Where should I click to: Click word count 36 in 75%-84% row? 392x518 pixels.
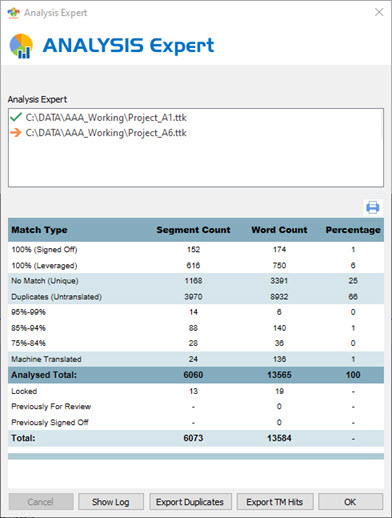point(279,343)
